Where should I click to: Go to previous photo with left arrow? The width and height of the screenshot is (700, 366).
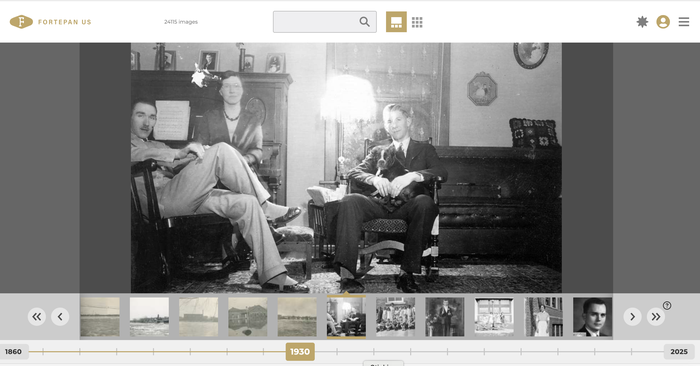60,317
